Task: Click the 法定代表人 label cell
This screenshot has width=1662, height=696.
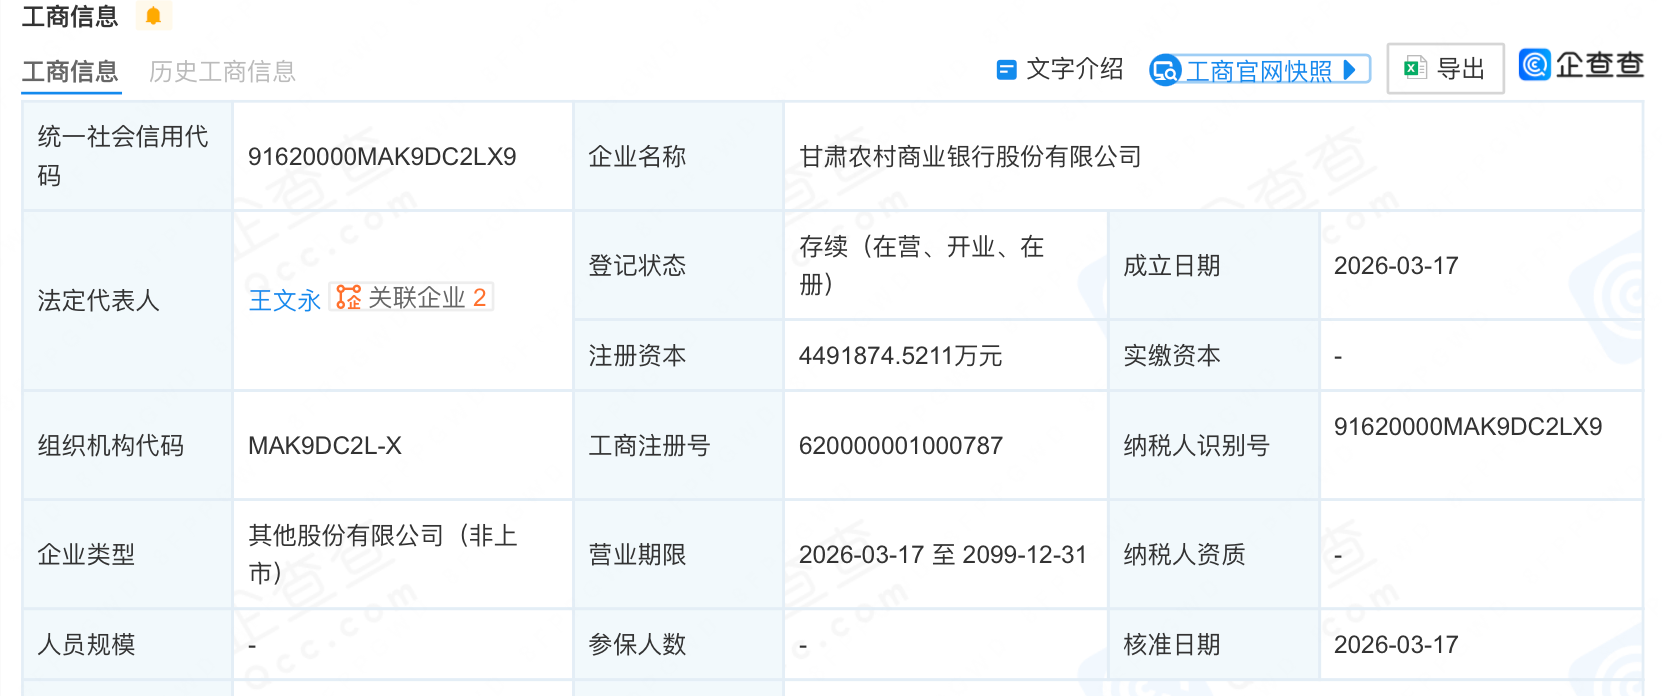Action: (x=127, y=300)
